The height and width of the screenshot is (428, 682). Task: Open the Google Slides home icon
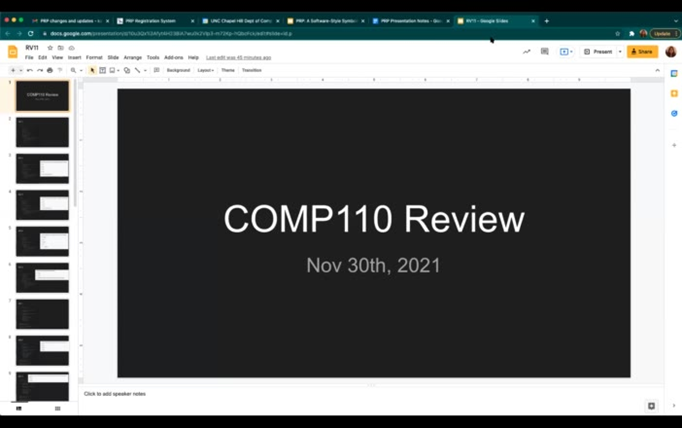13,52
